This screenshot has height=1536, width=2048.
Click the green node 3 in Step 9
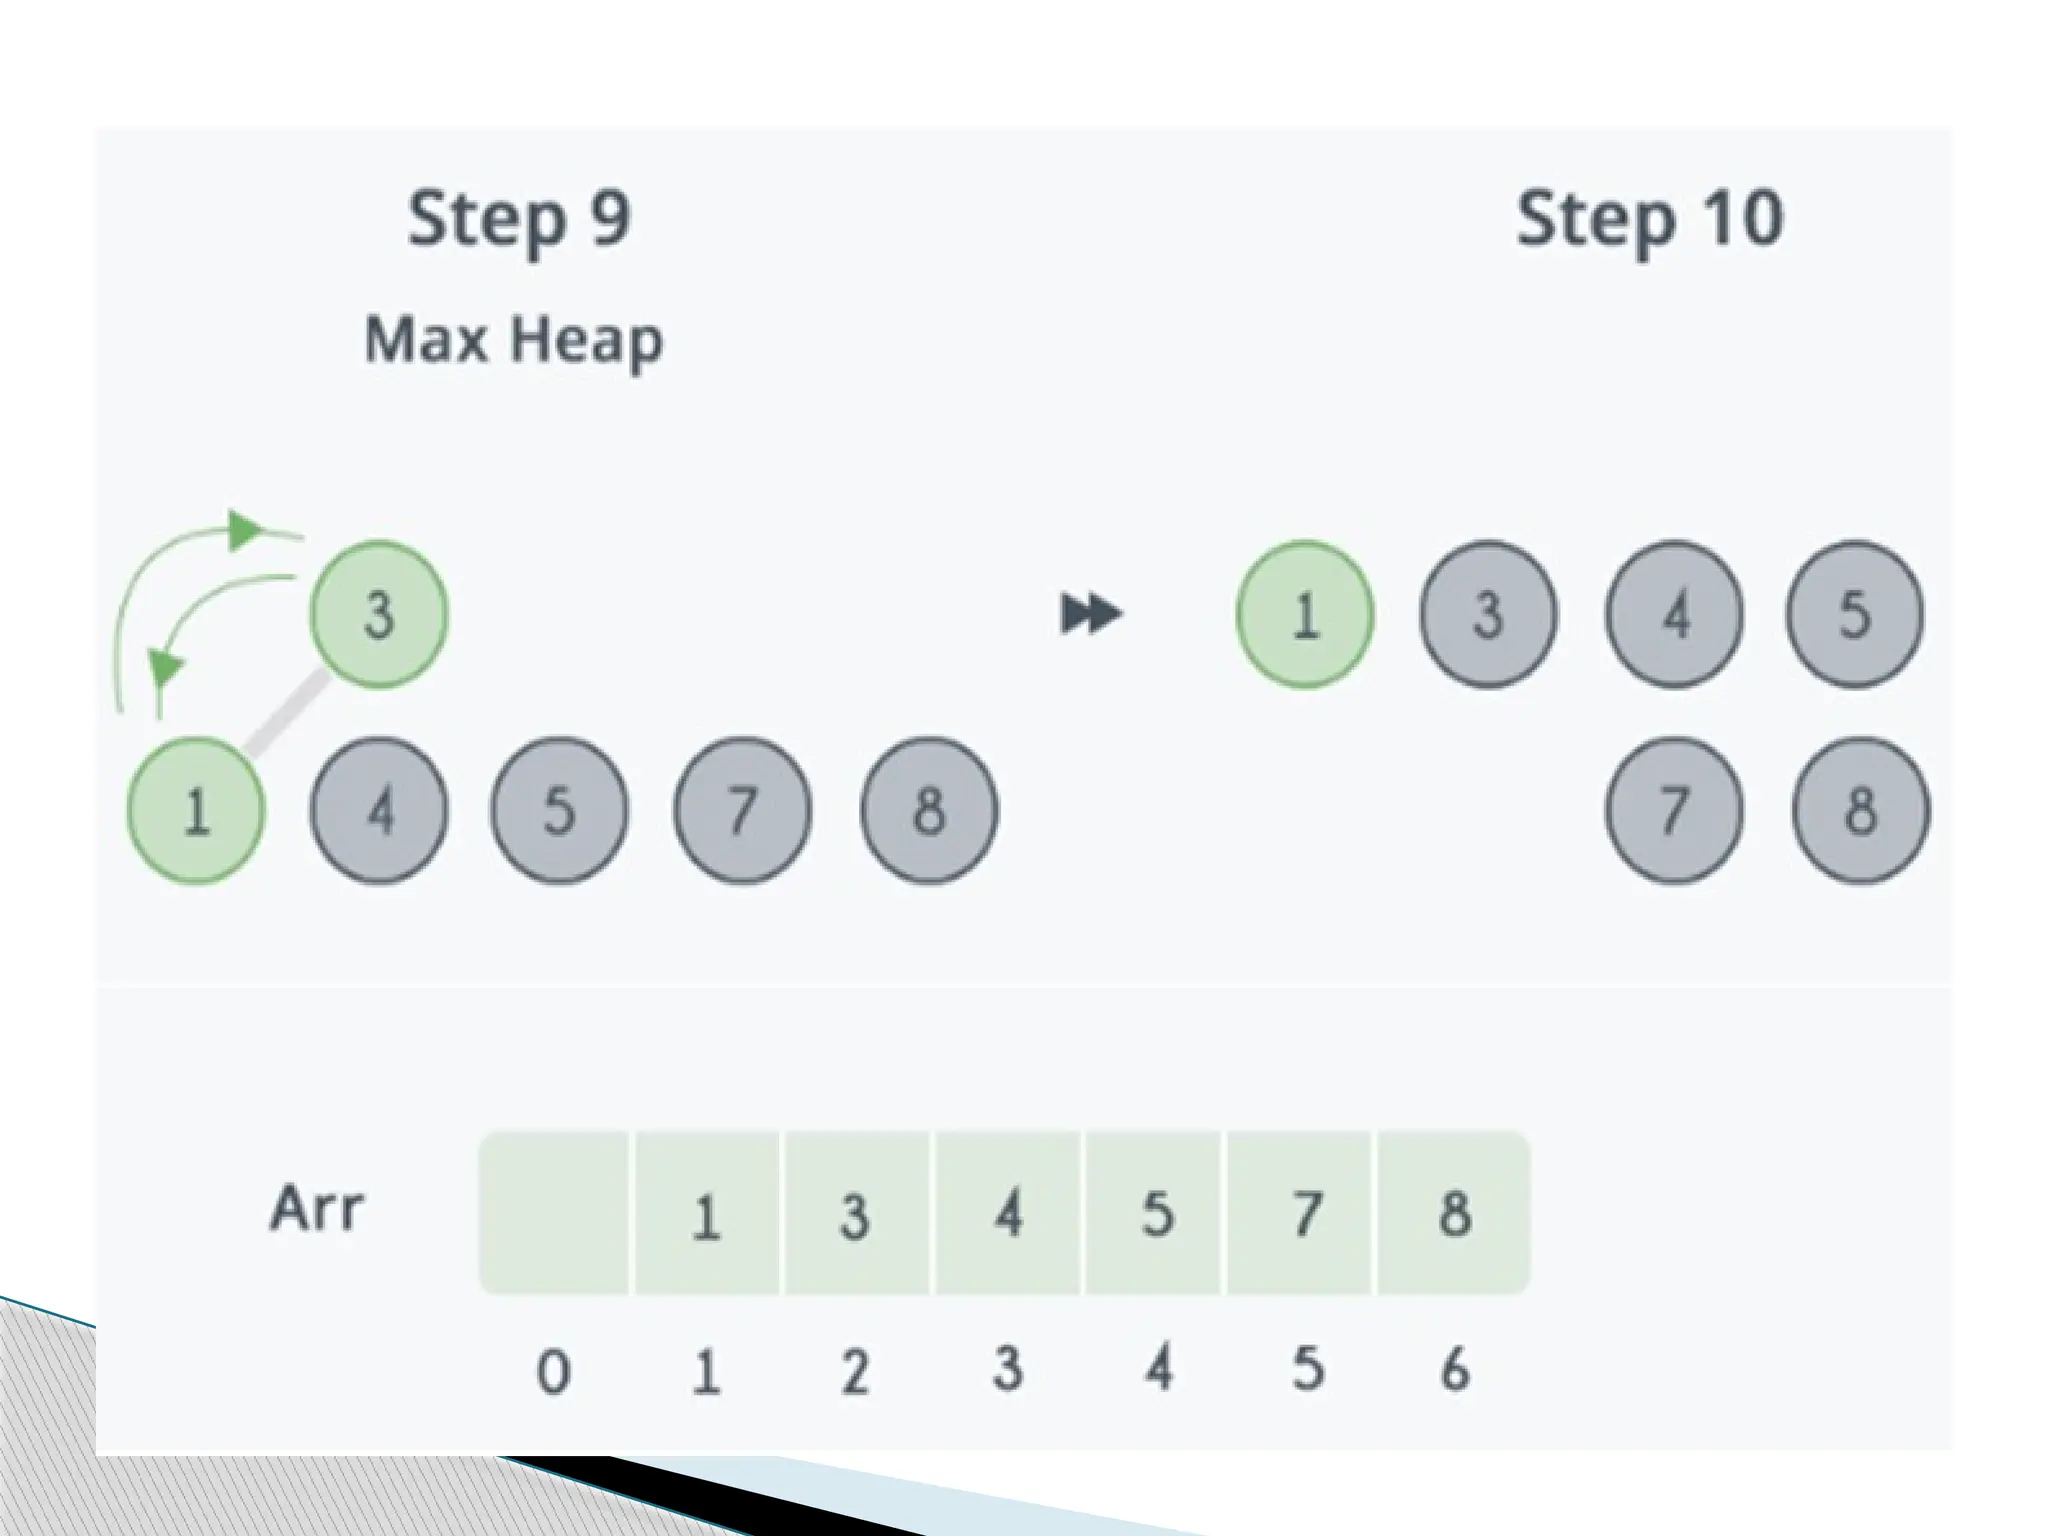[x=379, y=614]
